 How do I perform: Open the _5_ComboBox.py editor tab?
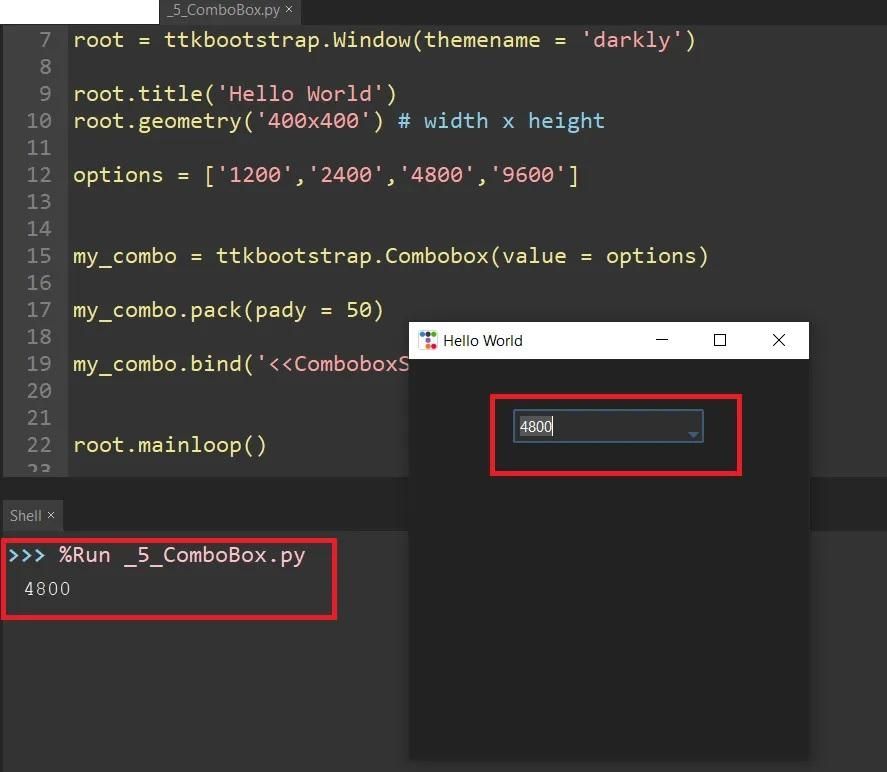tap(223, 10)
